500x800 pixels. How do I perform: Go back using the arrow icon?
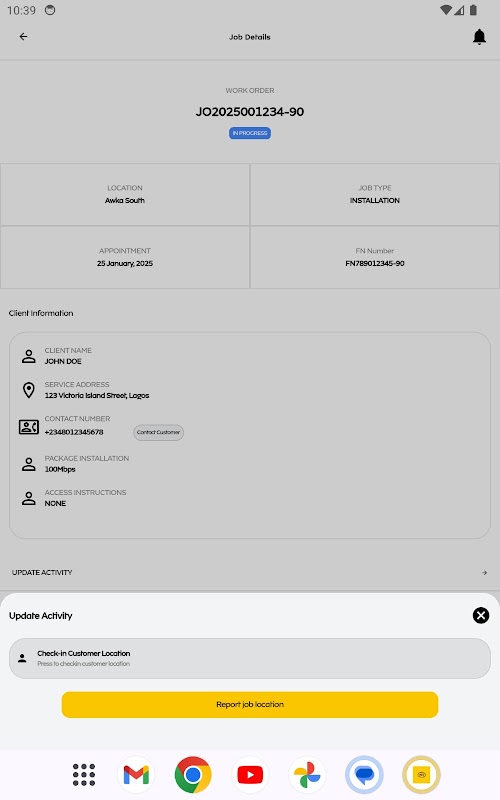pos(23,37)
